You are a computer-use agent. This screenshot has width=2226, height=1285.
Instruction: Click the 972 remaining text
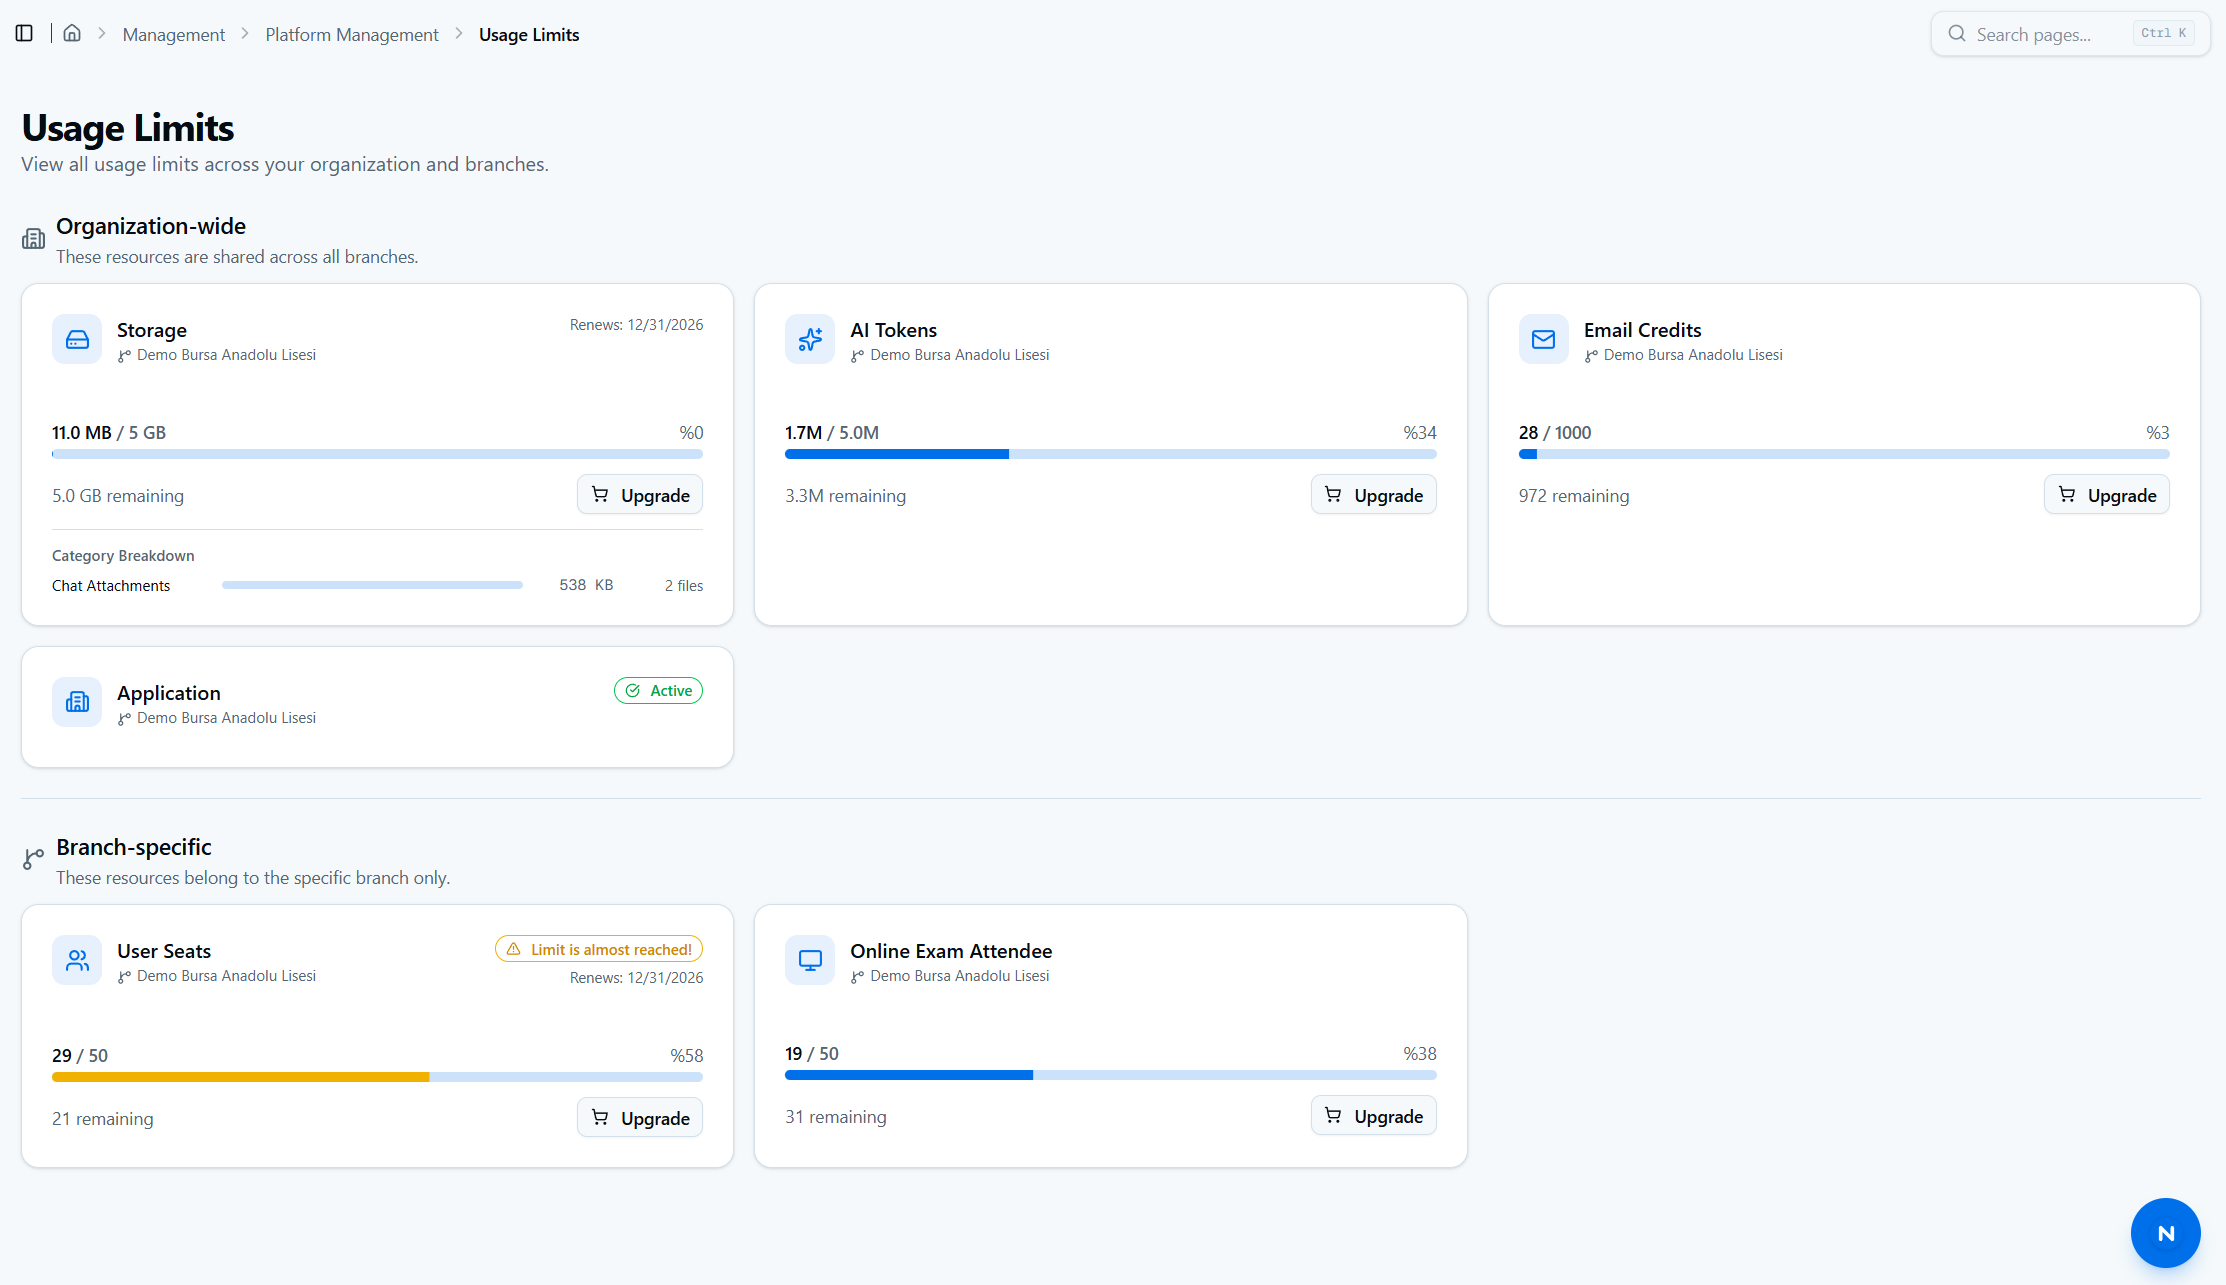tap(1574, 496)
